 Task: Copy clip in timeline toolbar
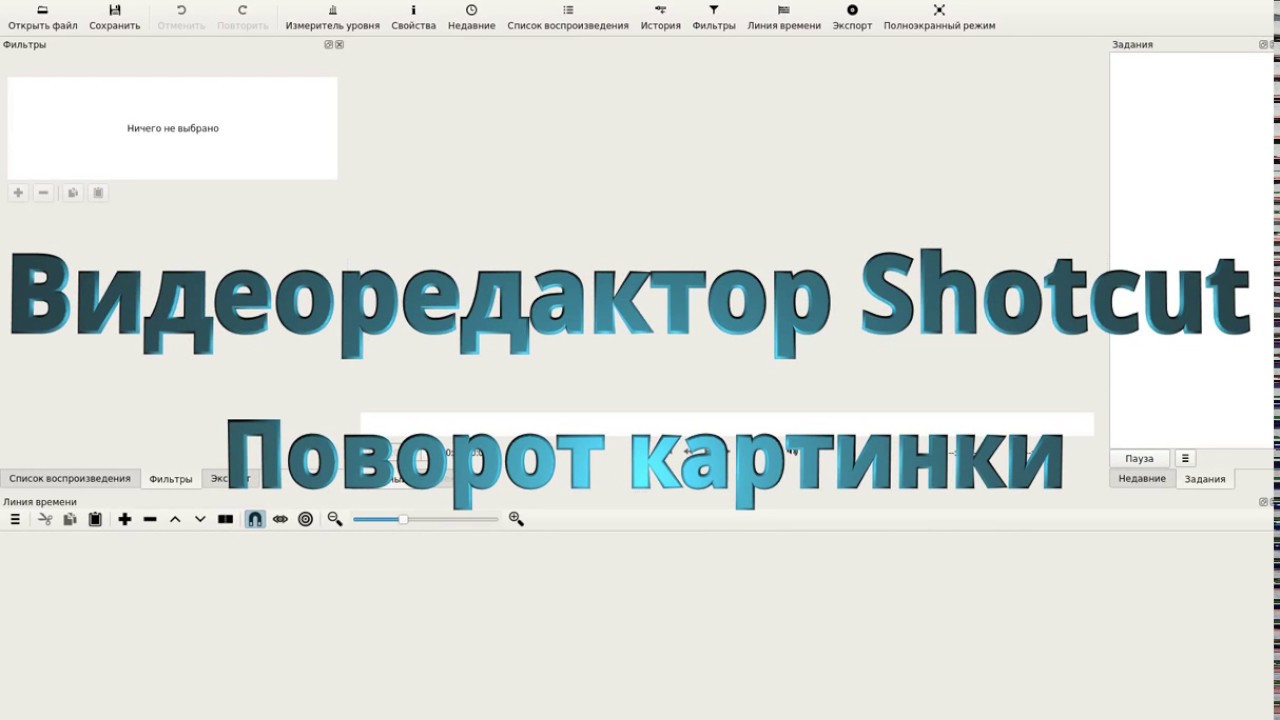click(70, 519)
